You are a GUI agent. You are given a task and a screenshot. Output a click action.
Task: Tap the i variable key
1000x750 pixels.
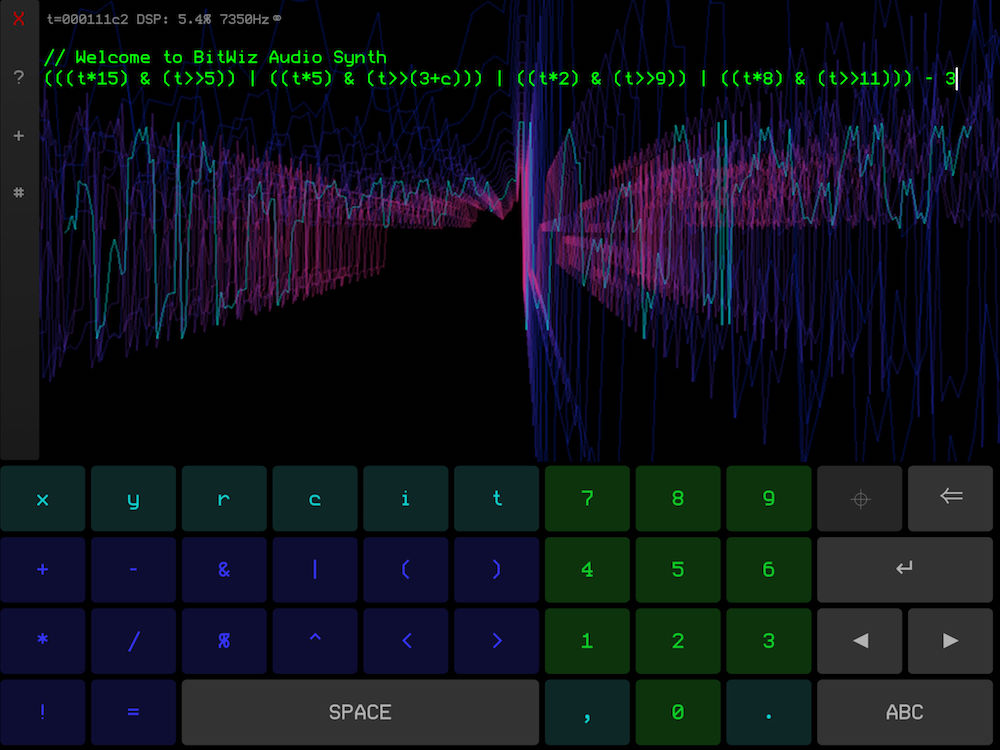click(406, 498)
